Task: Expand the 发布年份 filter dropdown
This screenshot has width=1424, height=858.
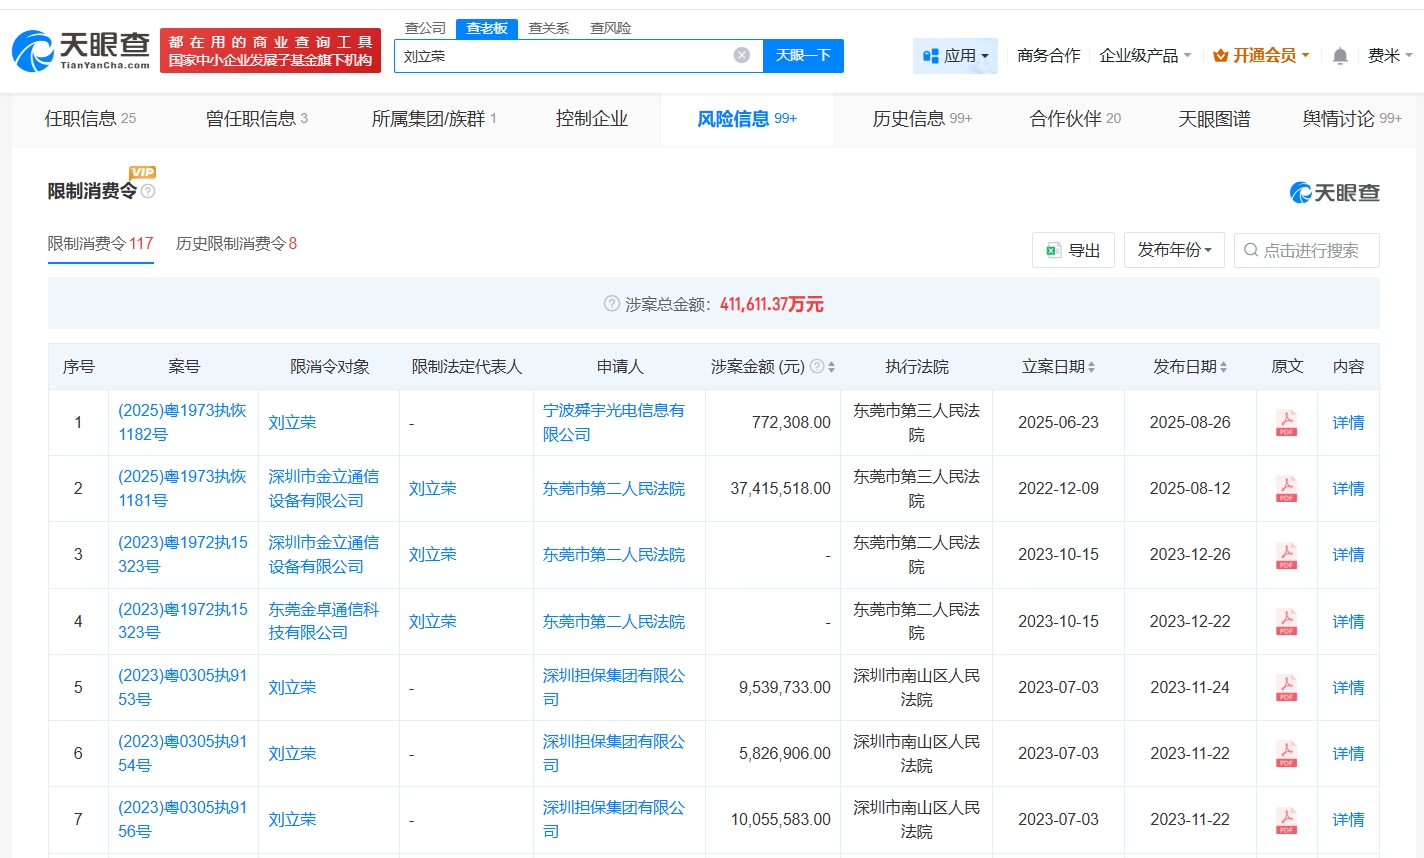Action: point(1174,250)
